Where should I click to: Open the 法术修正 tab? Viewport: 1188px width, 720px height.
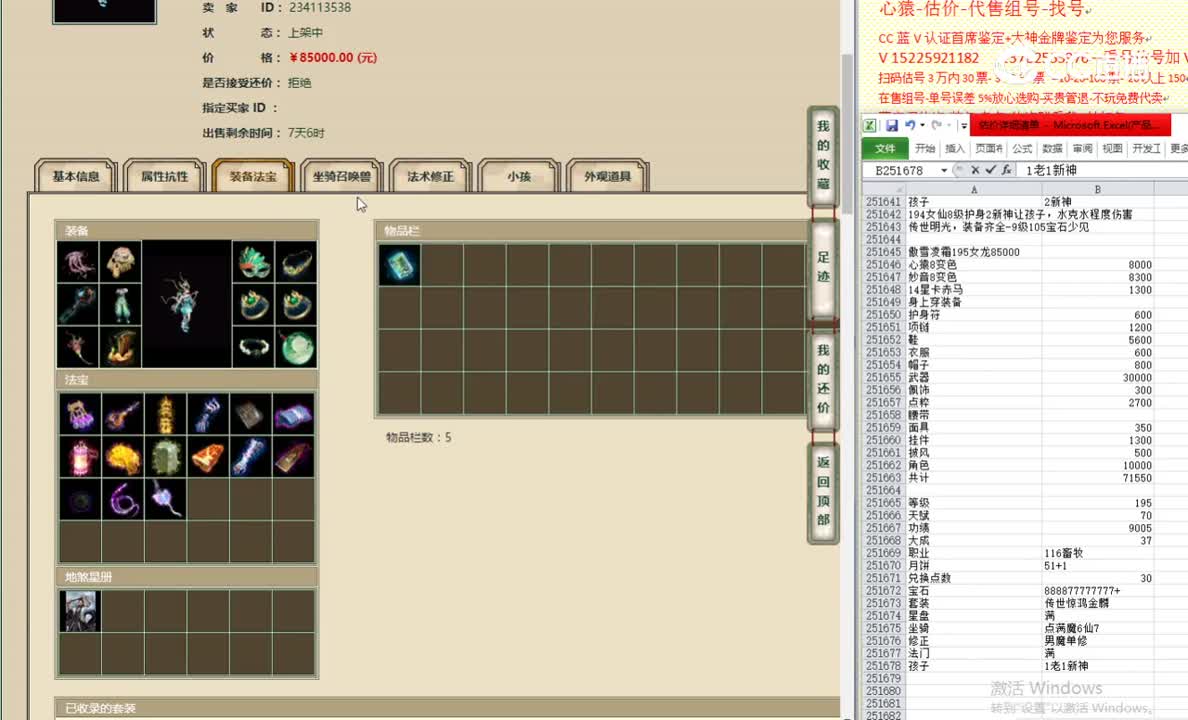[430, 177]
